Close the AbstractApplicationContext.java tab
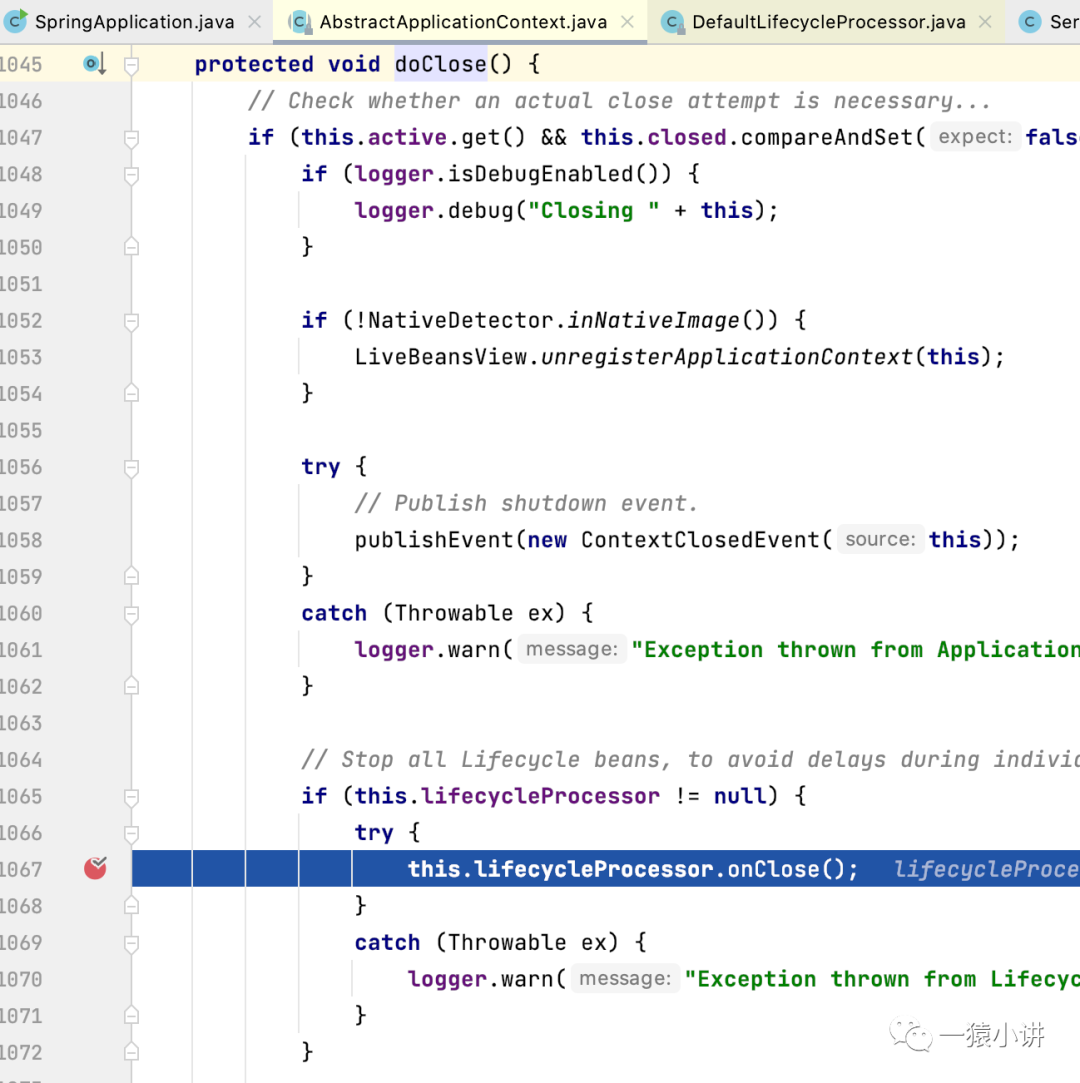 [627, 22]
